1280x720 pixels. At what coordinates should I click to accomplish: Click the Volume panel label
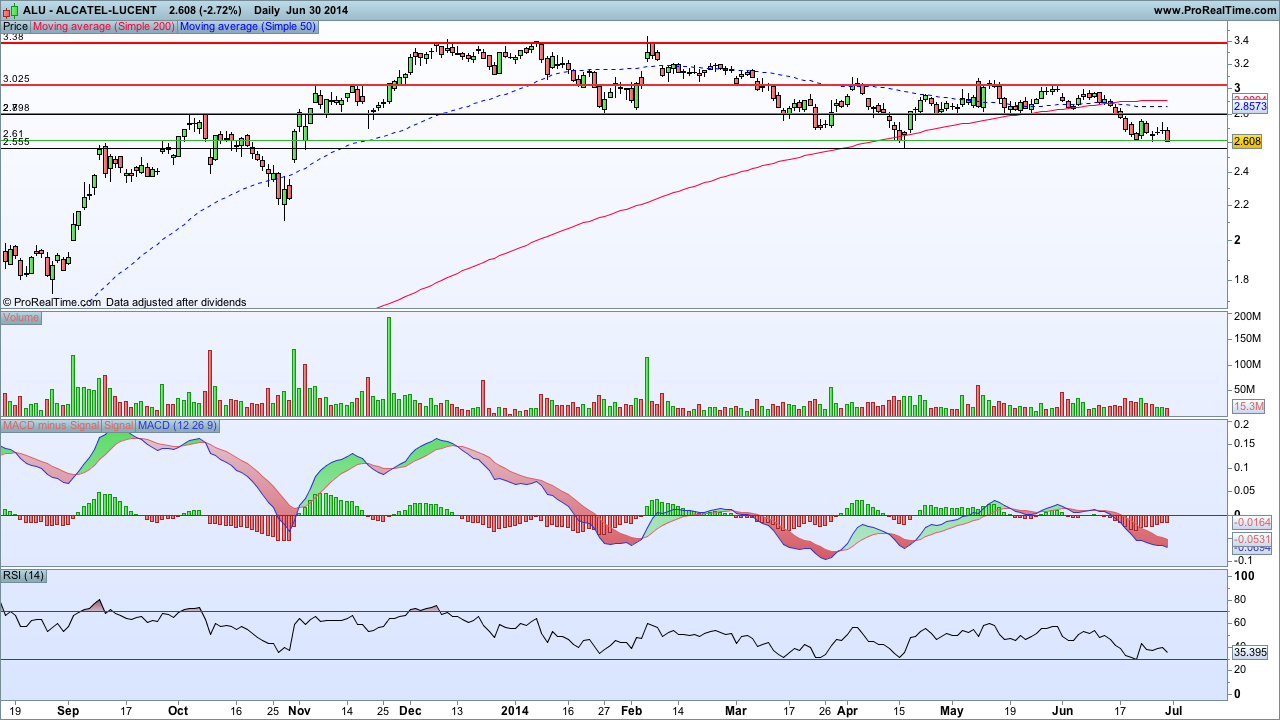[21, 318]
